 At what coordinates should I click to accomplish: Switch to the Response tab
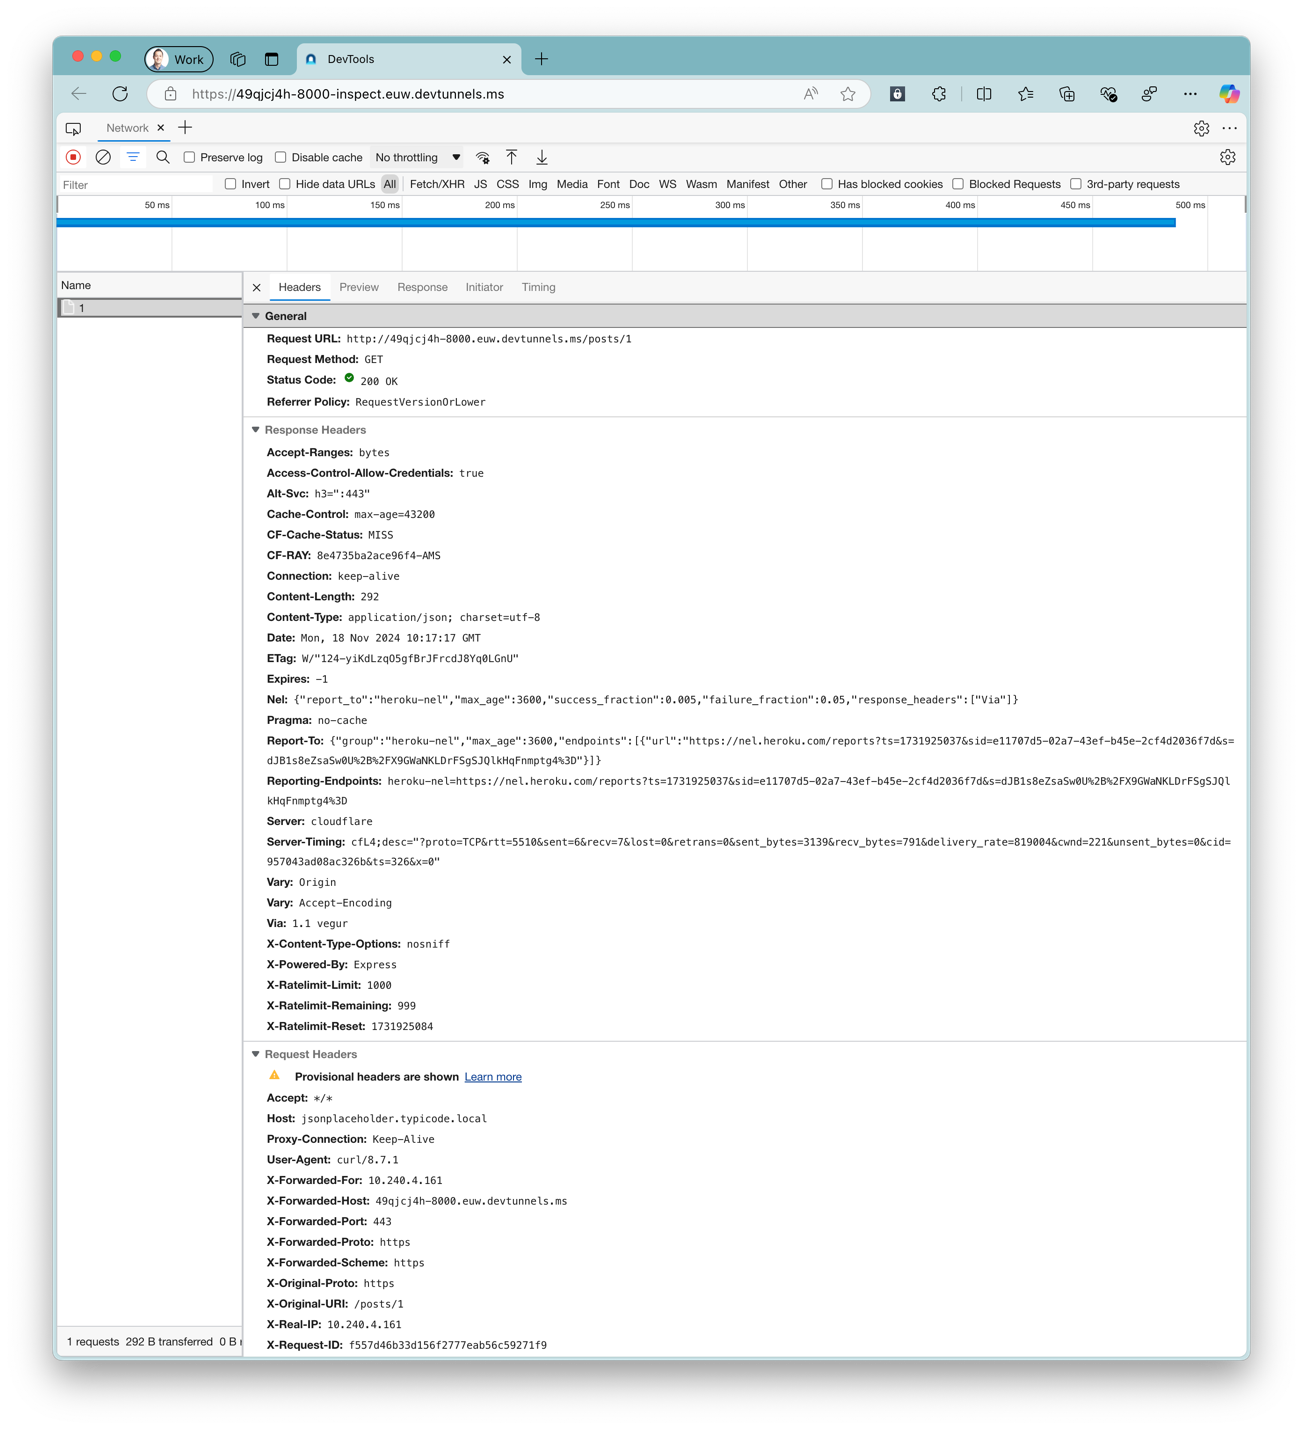coord(422,287)
